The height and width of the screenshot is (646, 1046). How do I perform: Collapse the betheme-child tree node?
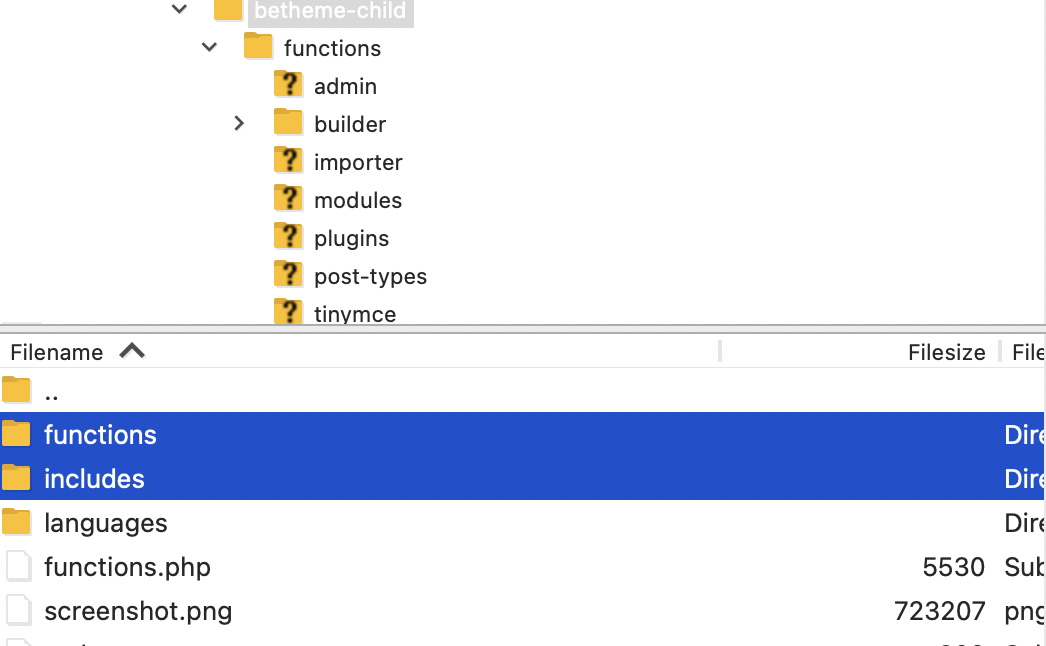coord(180,10)
